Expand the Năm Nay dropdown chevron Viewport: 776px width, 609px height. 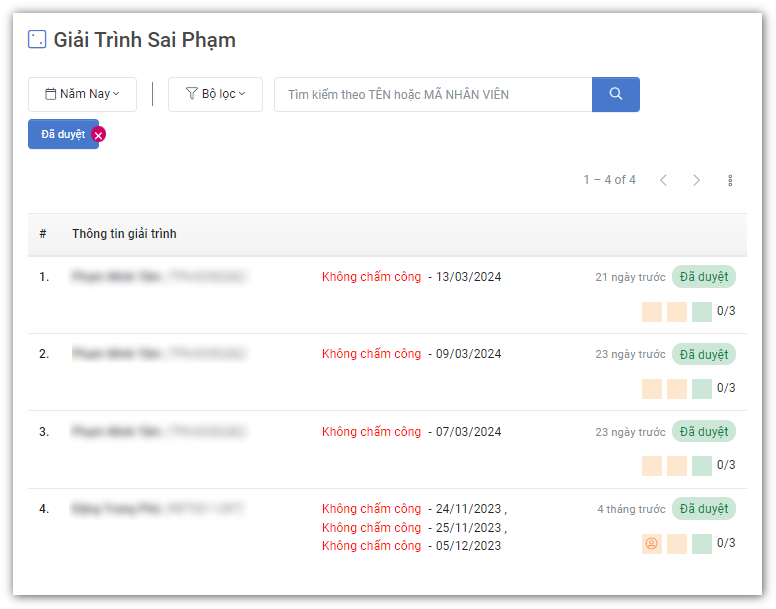tap(117, 94)
